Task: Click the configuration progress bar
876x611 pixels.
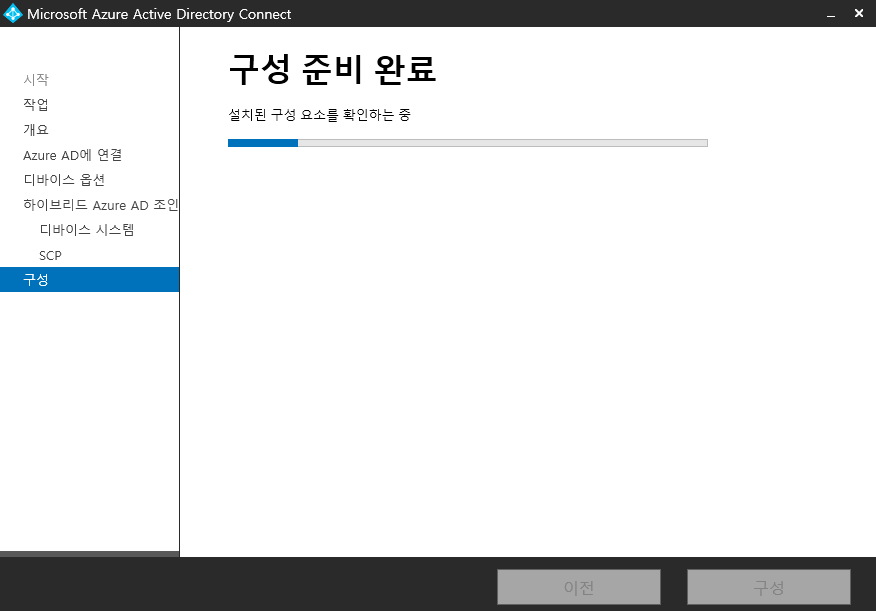Action: click(x=468, y=143)
